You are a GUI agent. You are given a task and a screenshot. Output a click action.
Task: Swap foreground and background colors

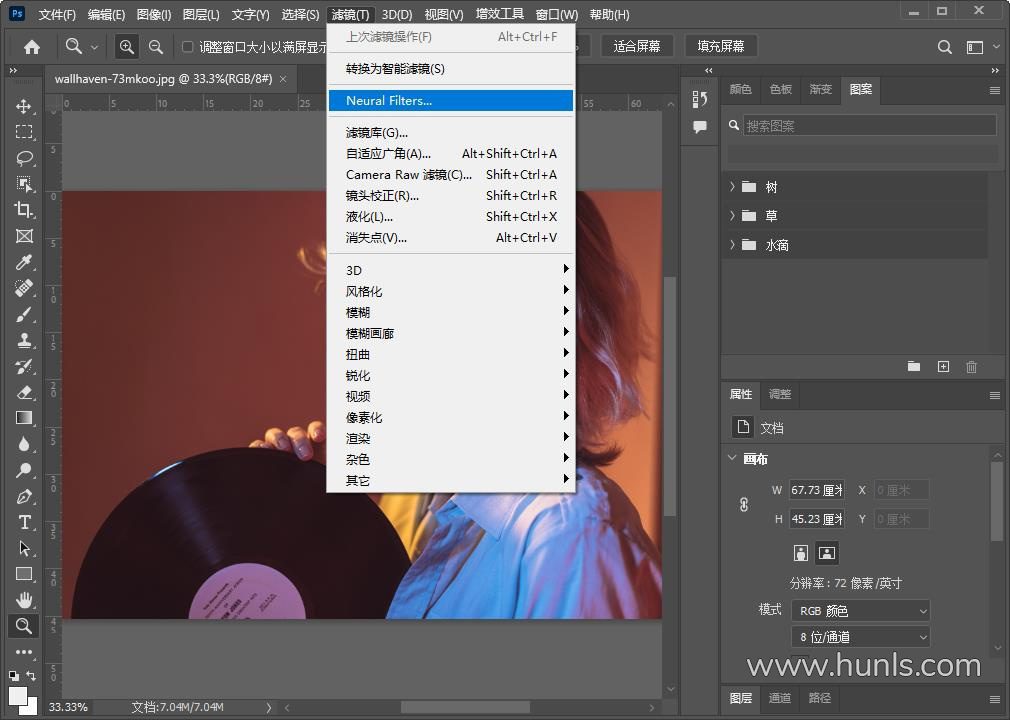31,676
